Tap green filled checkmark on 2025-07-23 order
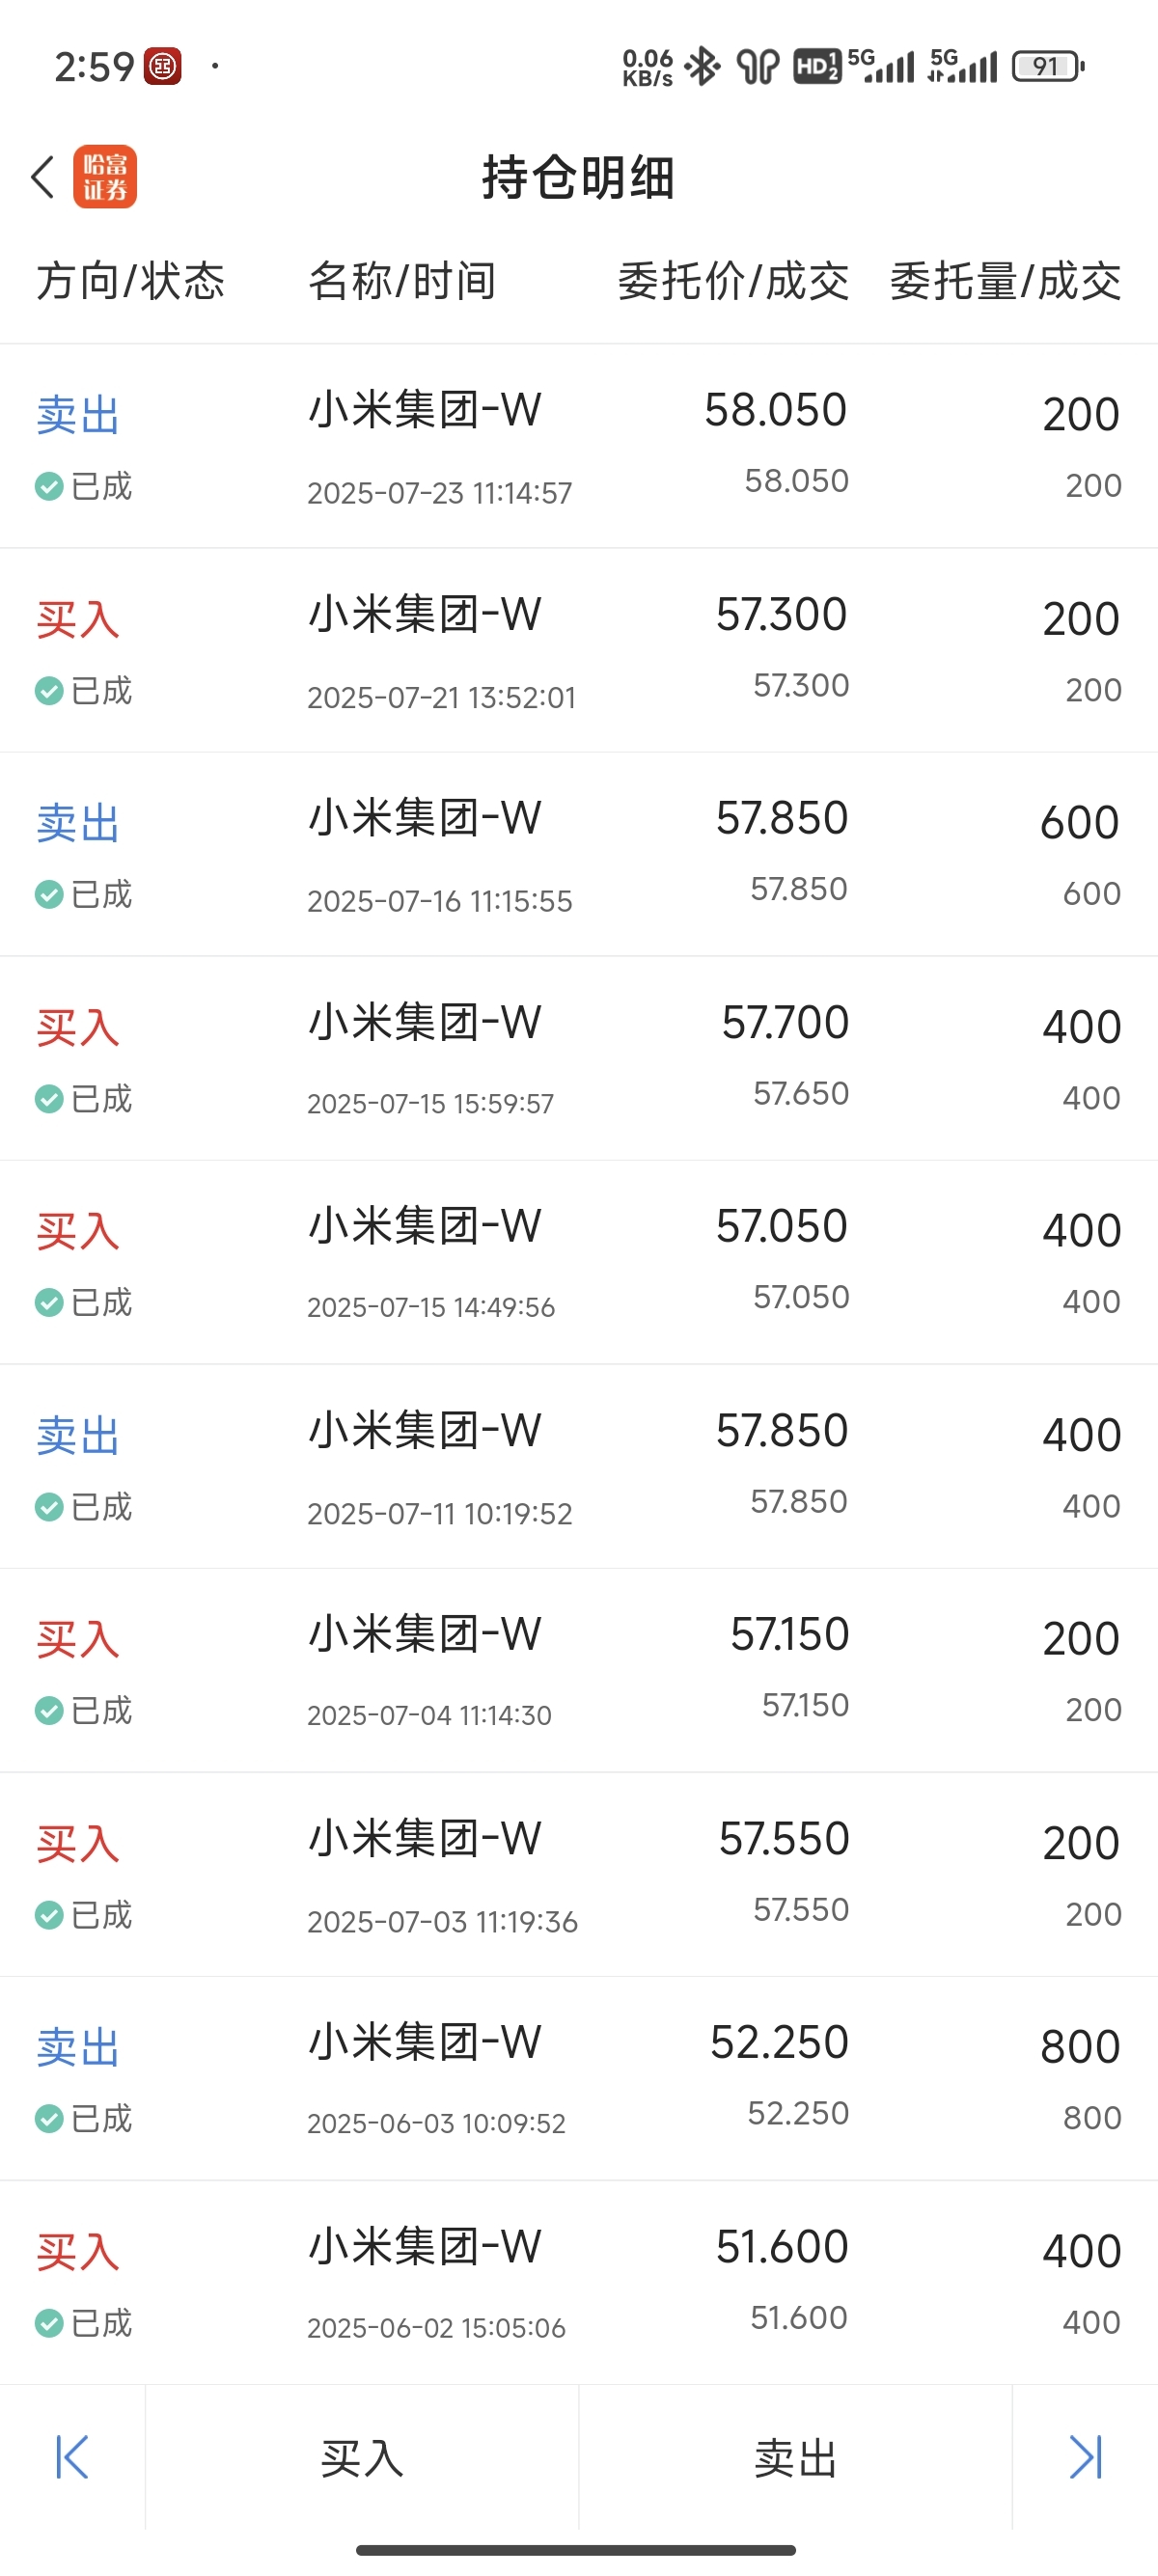 pyautogui.click(x=49, y=486)
